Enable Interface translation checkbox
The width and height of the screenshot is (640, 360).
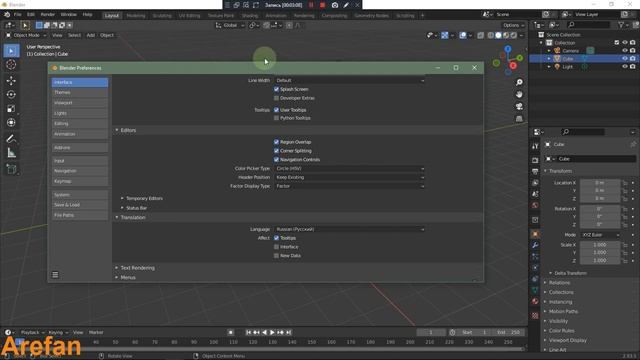coord(276,247)
